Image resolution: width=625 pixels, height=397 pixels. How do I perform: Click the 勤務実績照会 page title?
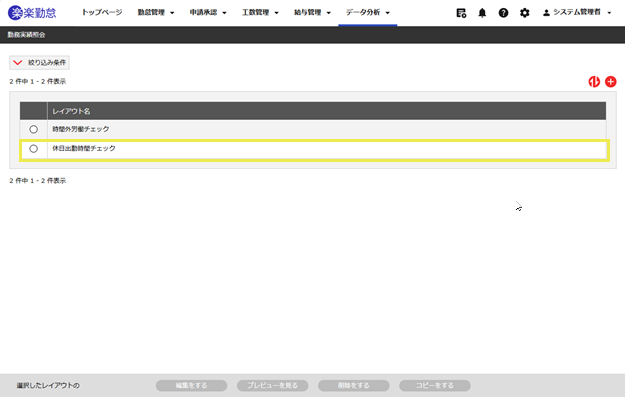[x=26, y=35]
